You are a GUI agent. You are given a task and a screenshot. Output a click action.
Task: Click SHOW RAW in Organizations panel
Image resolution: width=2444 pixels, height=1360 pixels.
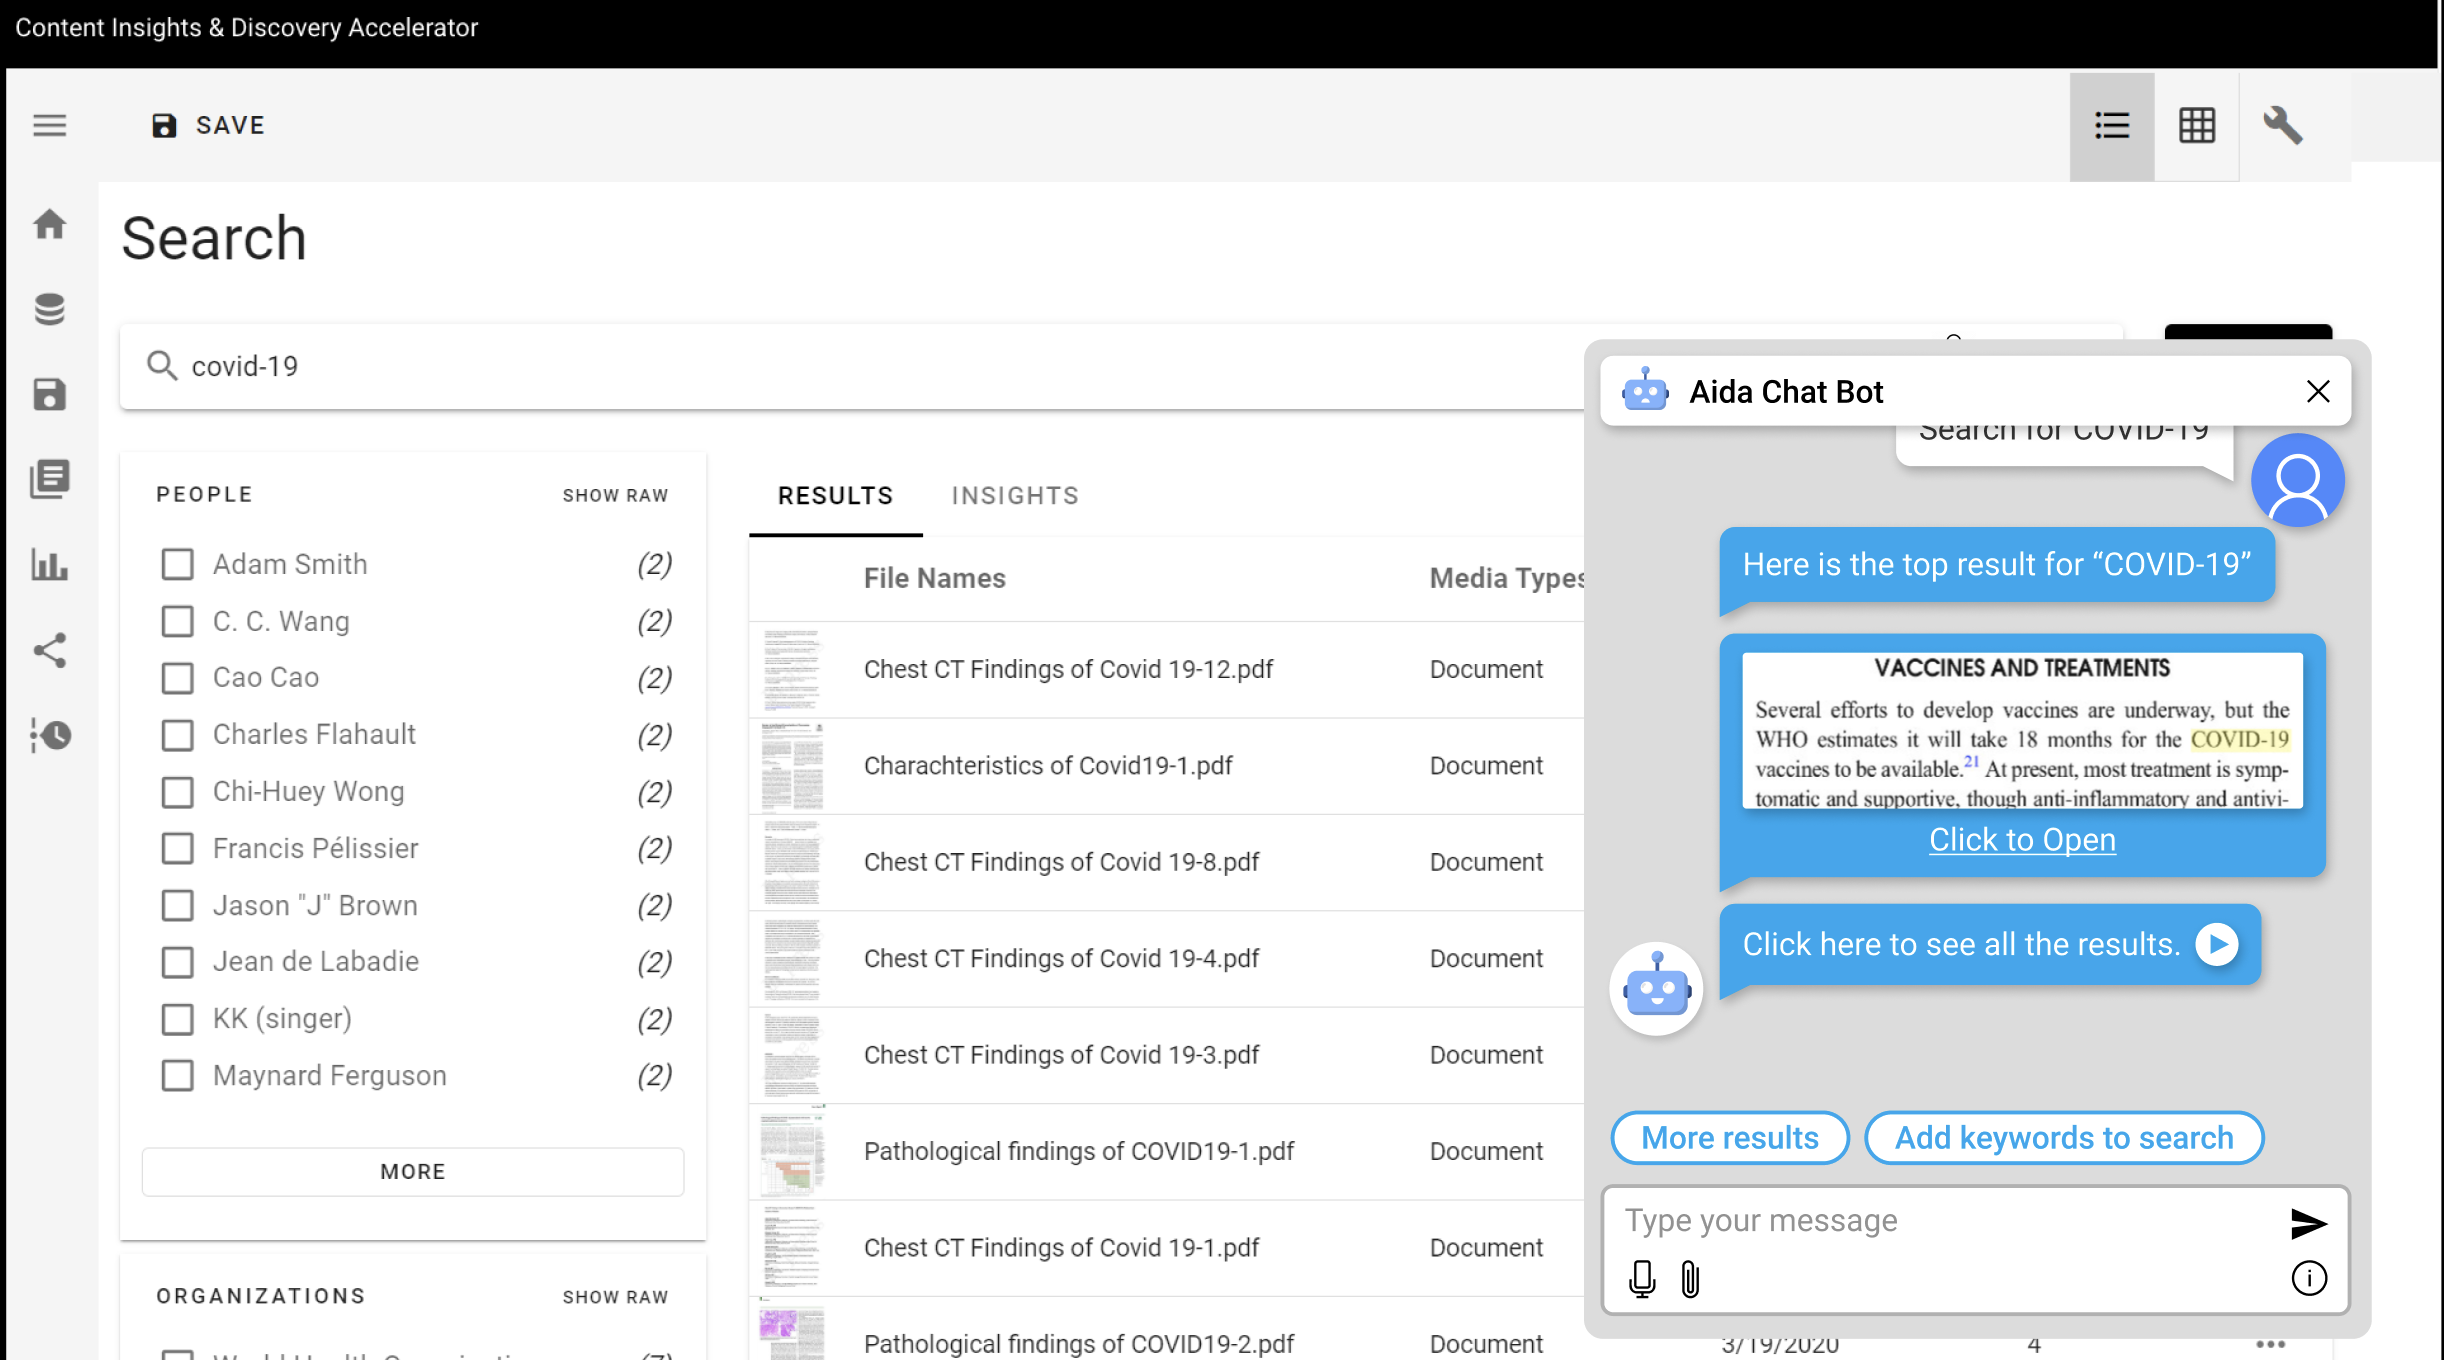coord(615,1297)
